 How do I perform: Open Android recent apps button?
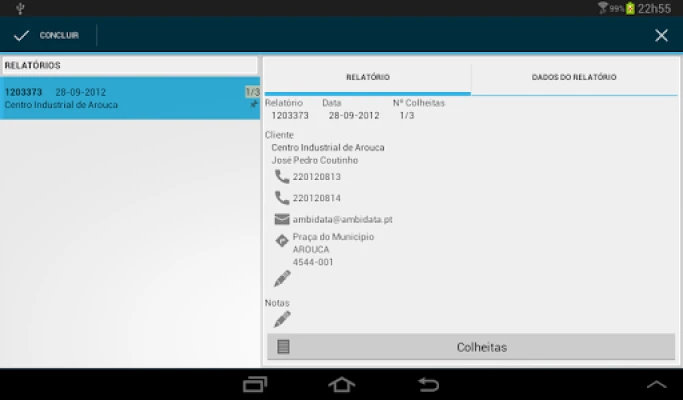[x=255, y=384]
